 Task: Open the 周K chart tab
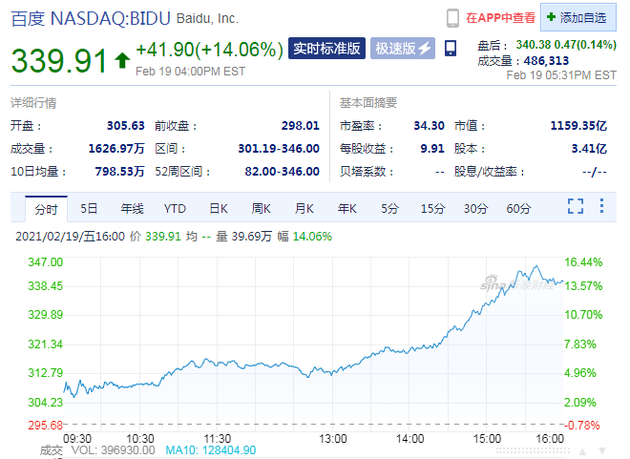pos(261,209)
